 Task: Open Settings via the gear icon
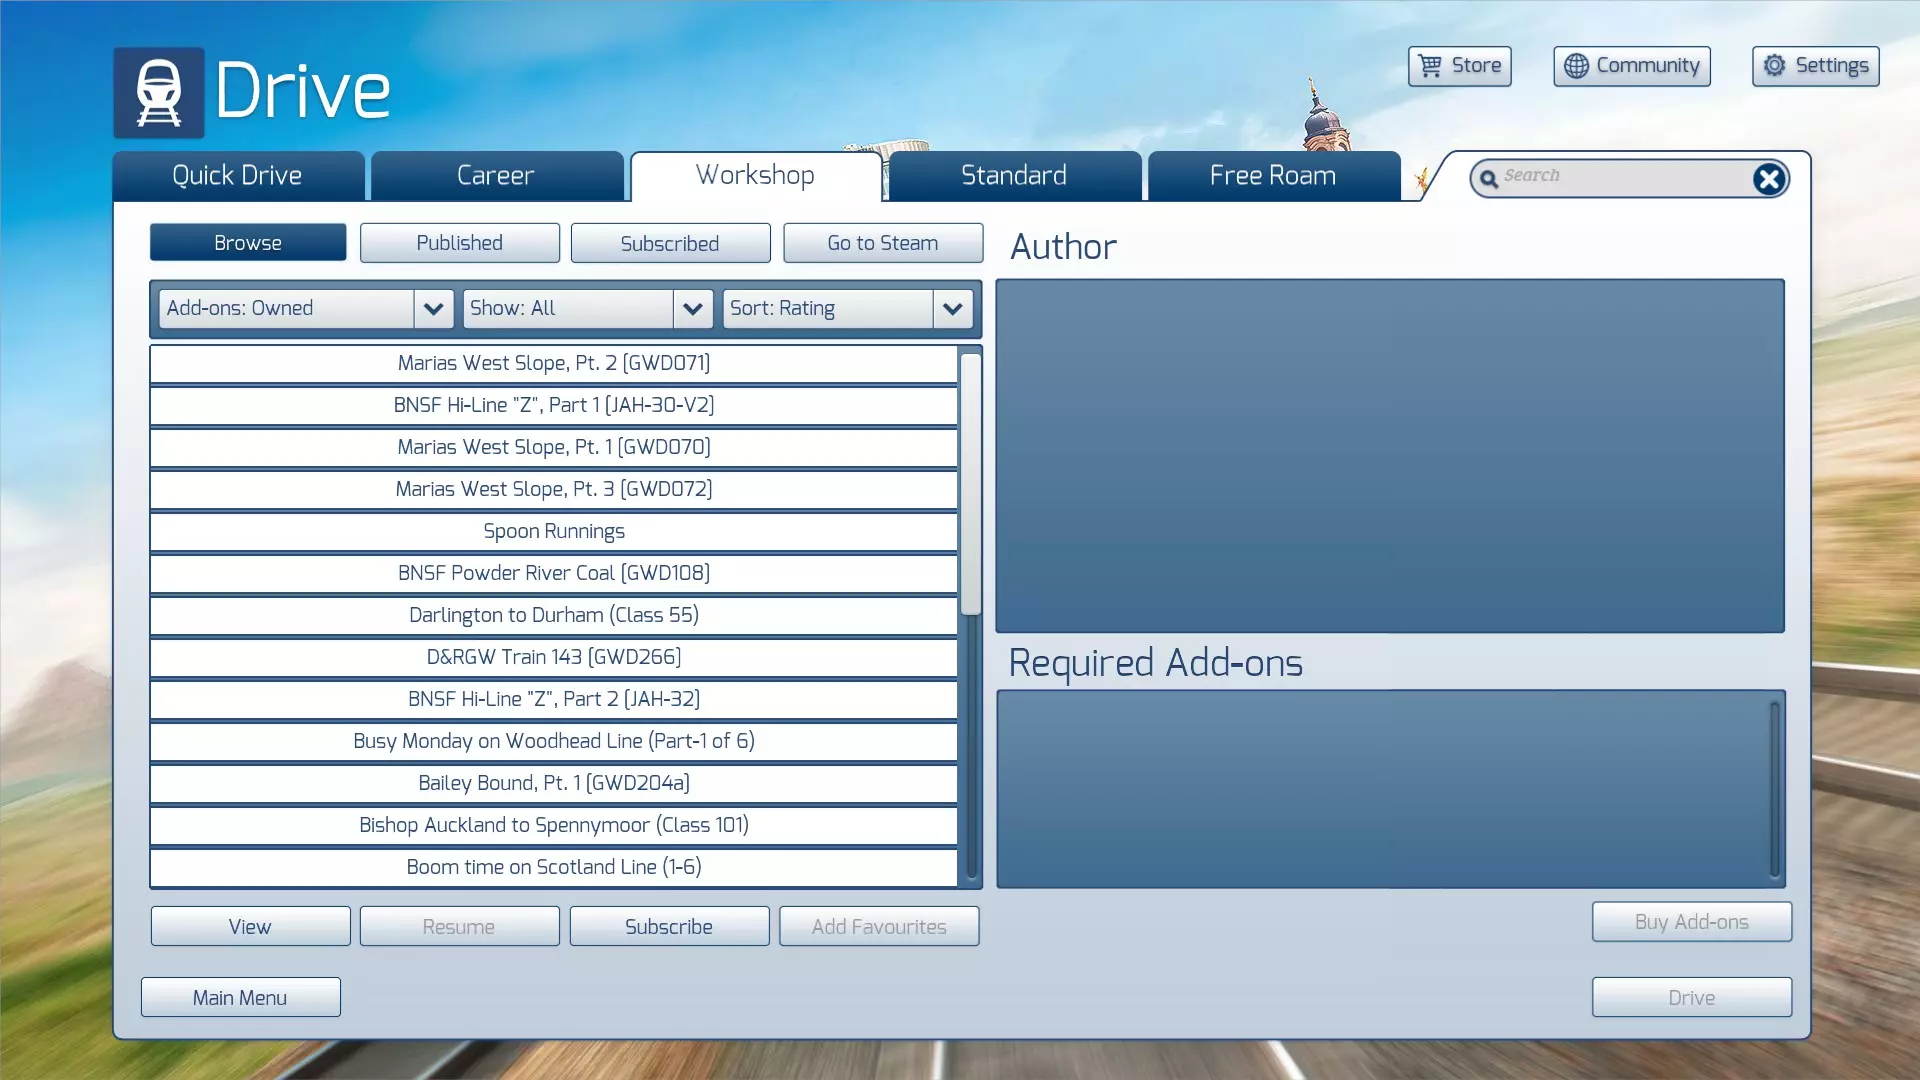pos(1774,66)
